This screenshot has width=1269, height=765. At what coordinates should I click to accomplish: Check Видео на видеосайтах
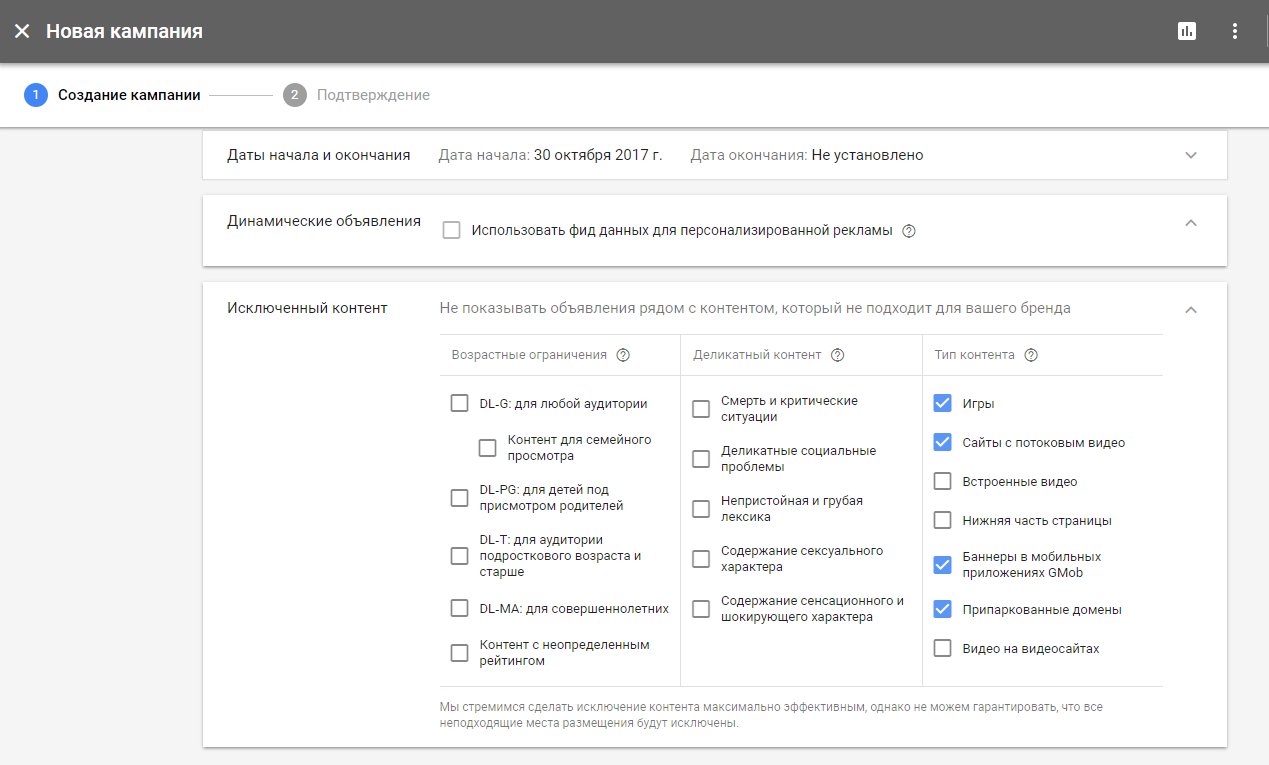pos(942,648)
